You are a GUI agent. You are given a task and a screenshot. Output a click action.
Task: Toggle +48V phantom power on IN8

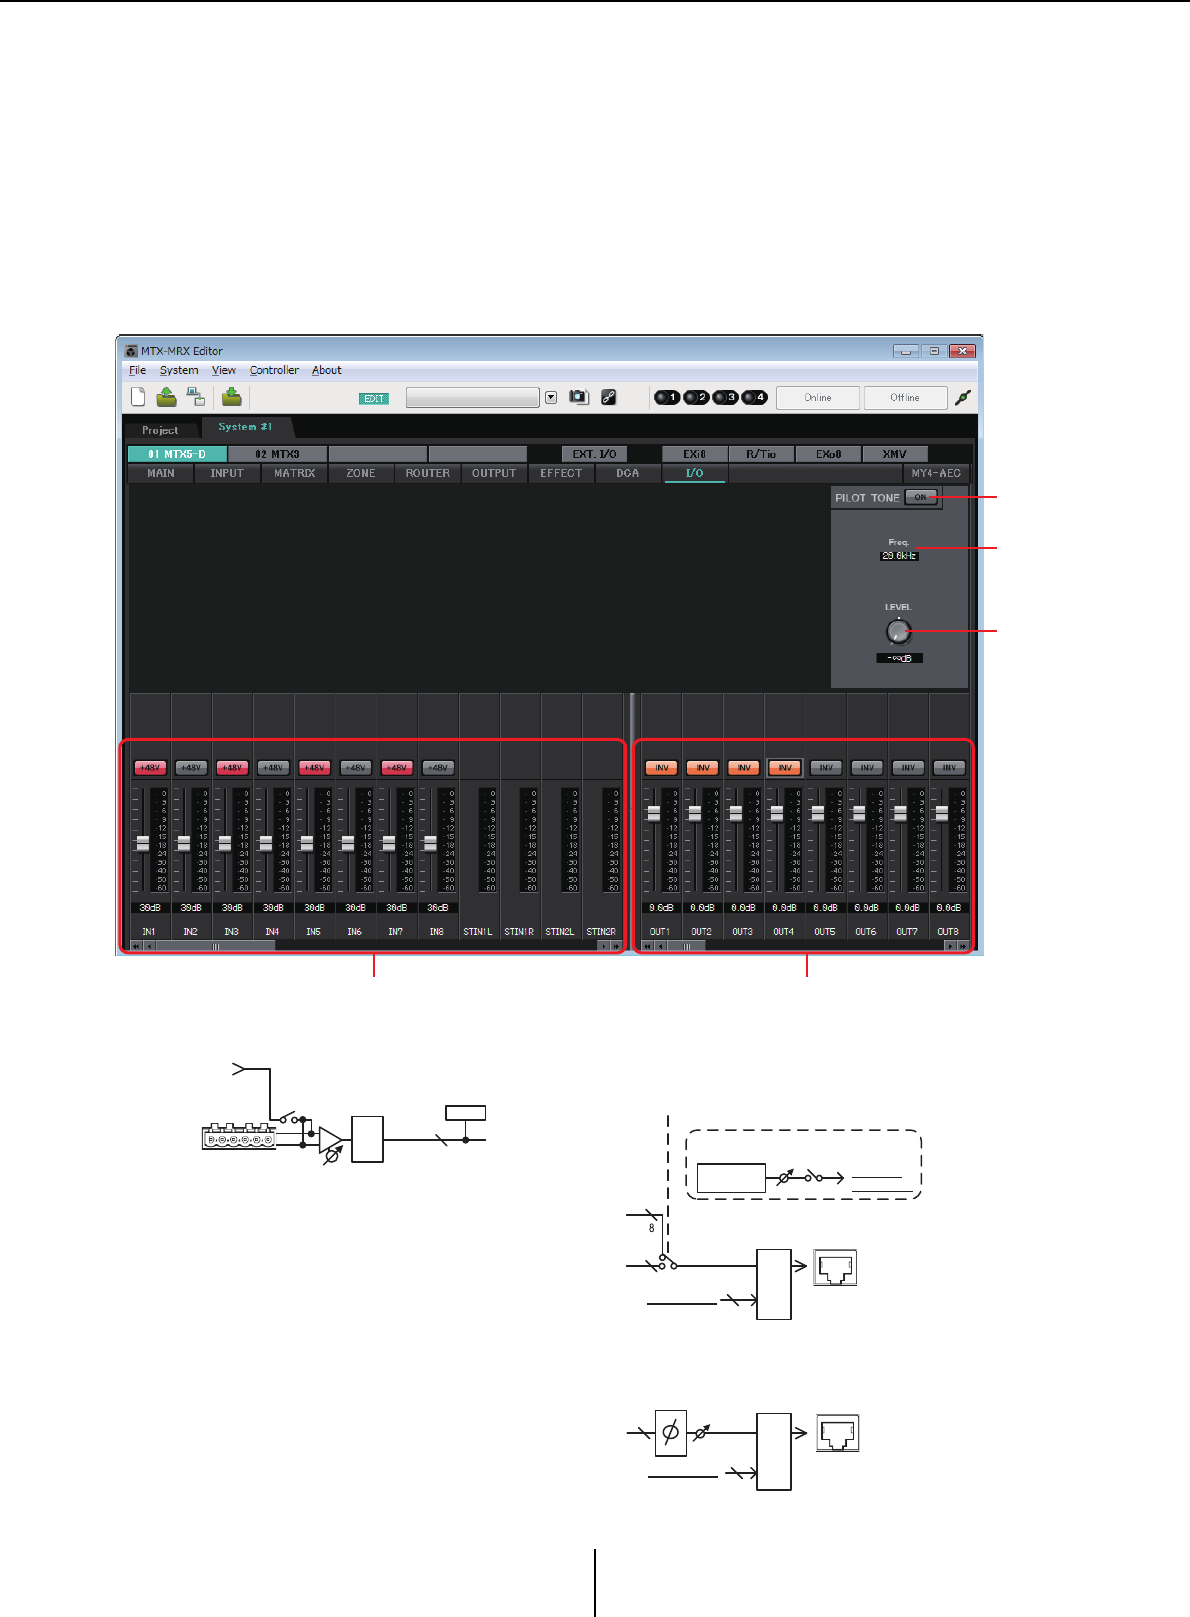[438, 768]
